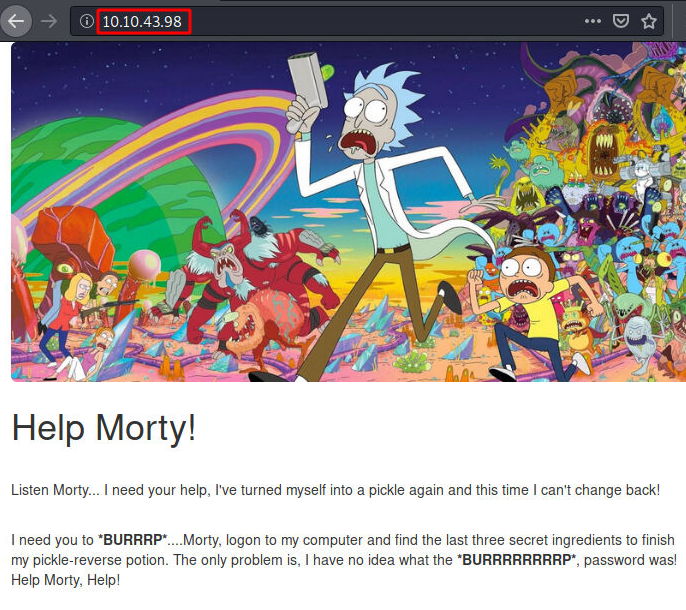
Task: Click the Rick and Morty banner image
Action: [348, 212]
